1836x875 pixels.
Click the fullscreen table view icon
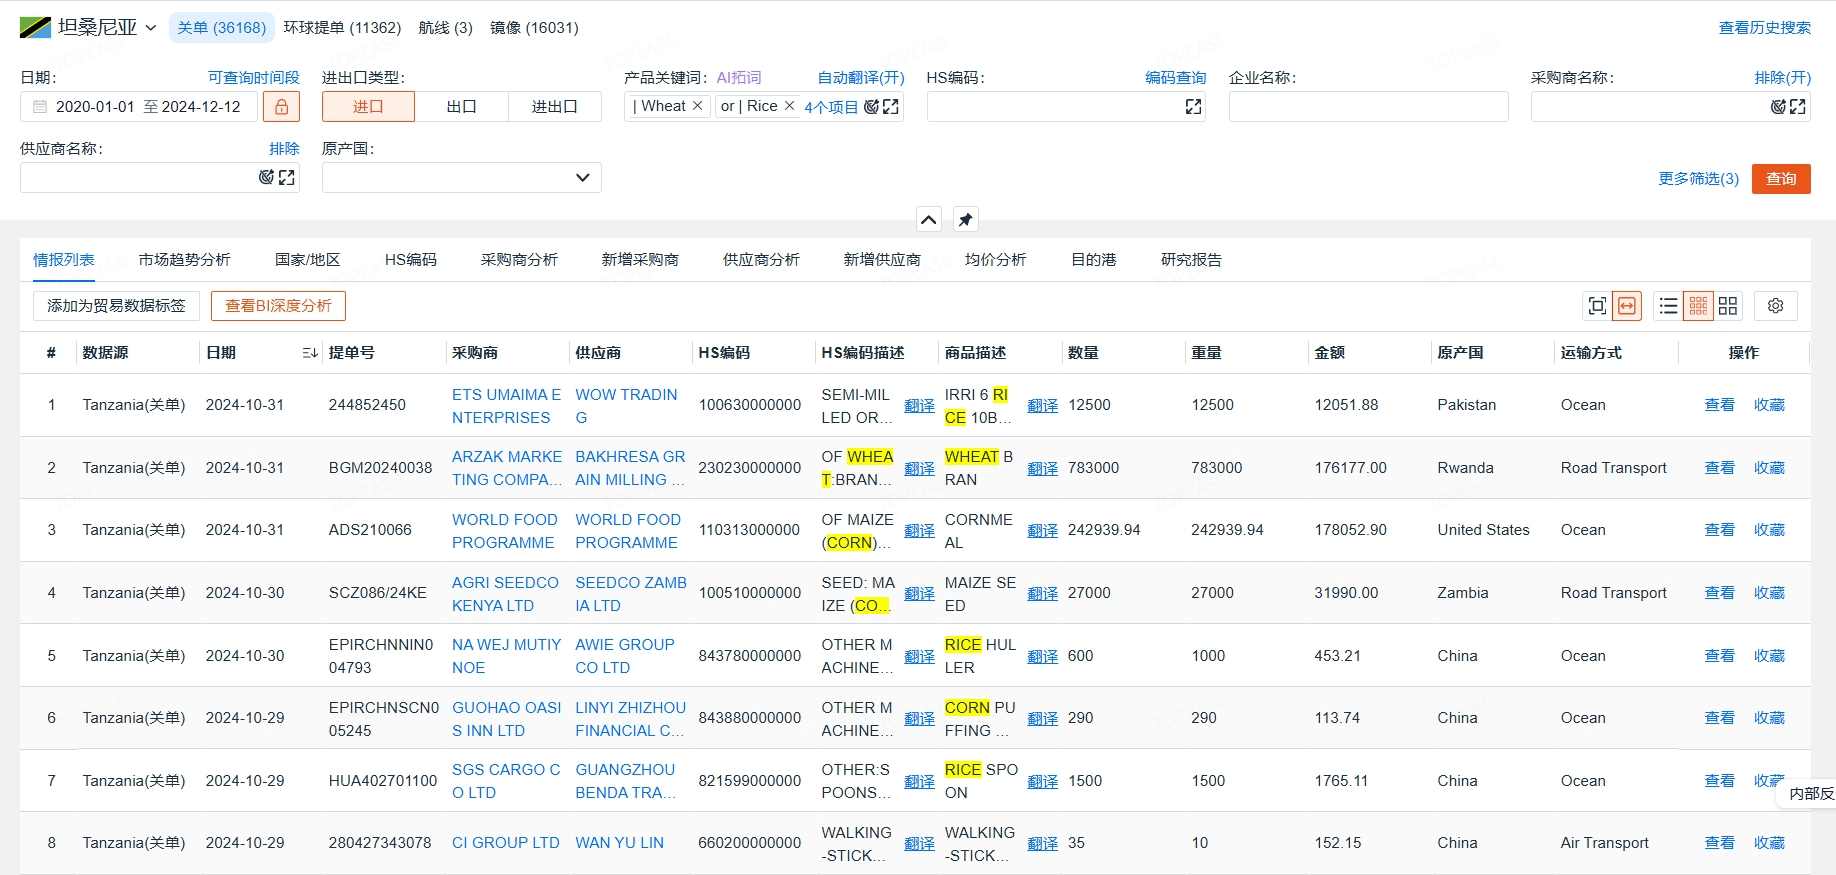1597,306
